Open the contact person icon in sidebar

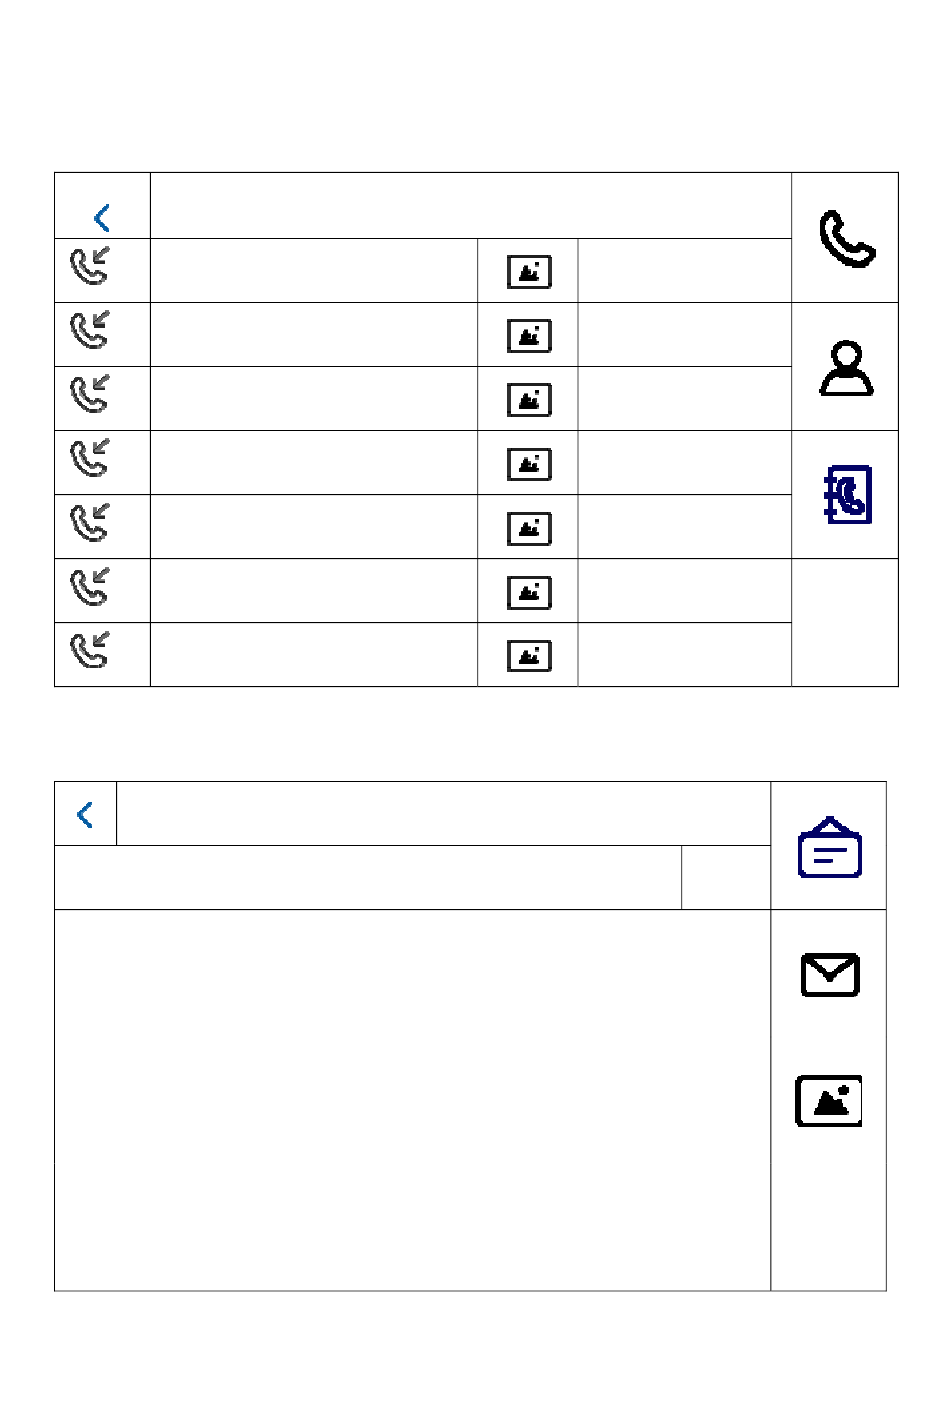coord(846,368)
